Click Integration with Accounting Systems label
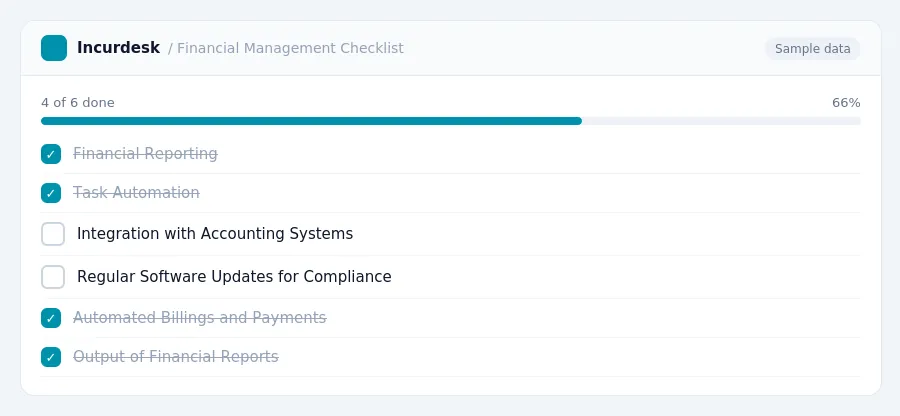900x416 pixels. click(x=215, y=234)
